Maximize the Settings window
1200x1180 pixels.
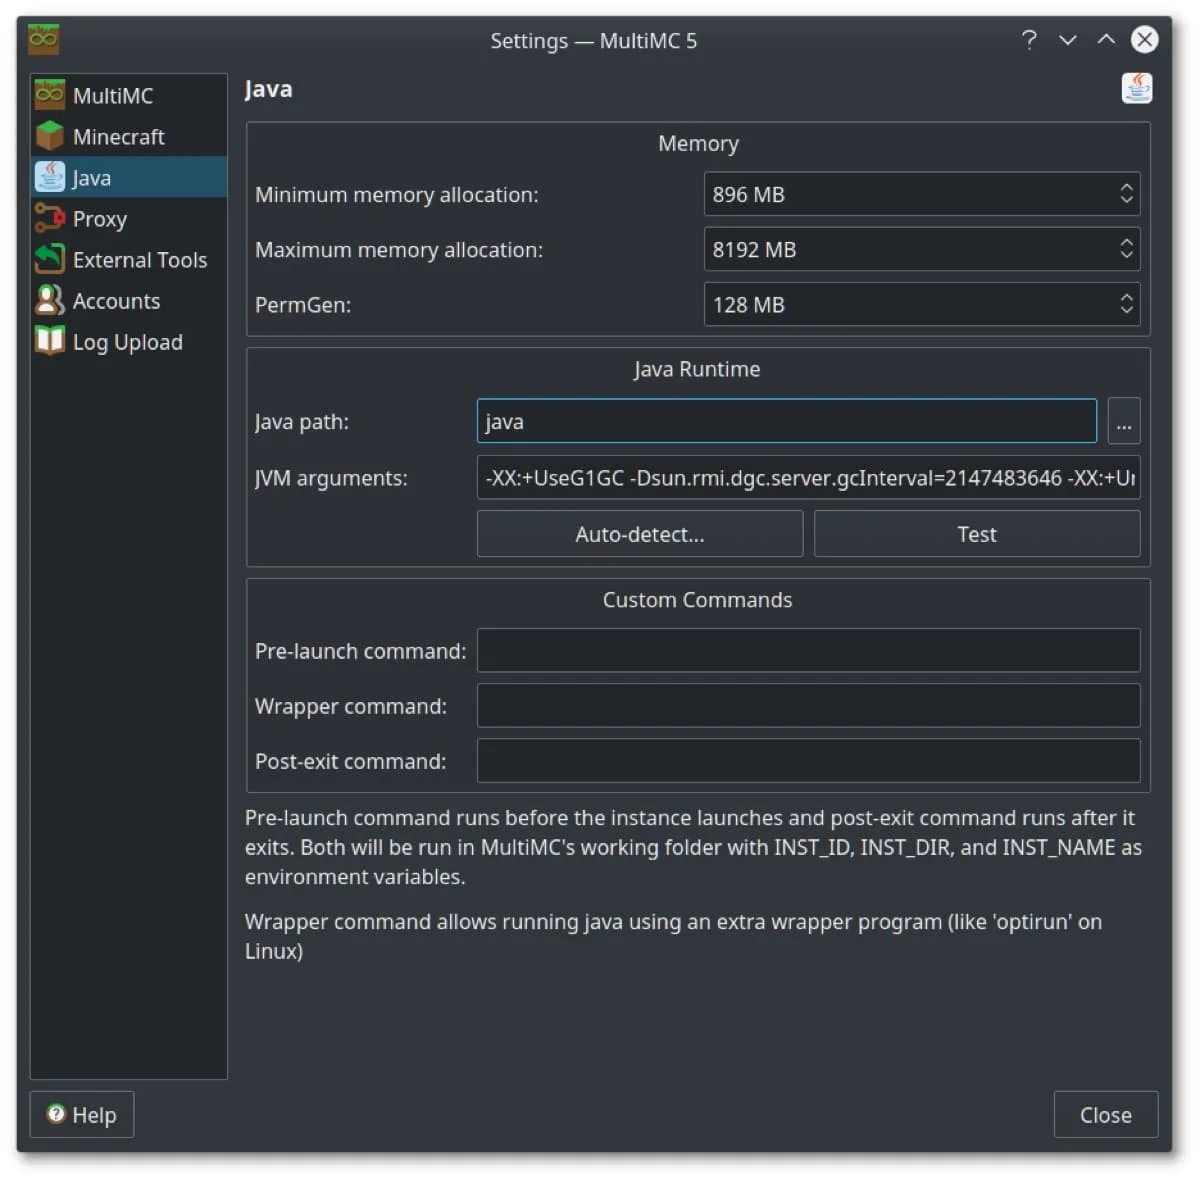point(1106,39)
